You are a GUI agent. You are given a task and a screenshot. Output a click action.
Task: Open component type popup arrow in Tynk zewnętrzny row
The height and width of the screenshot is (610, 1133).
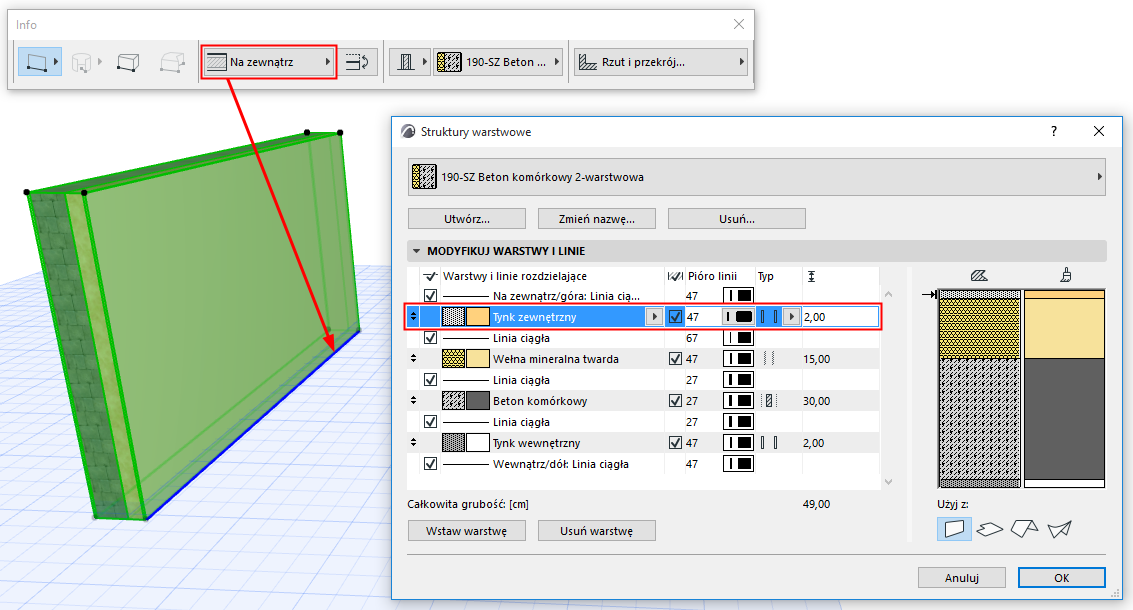tap(791, 317)
